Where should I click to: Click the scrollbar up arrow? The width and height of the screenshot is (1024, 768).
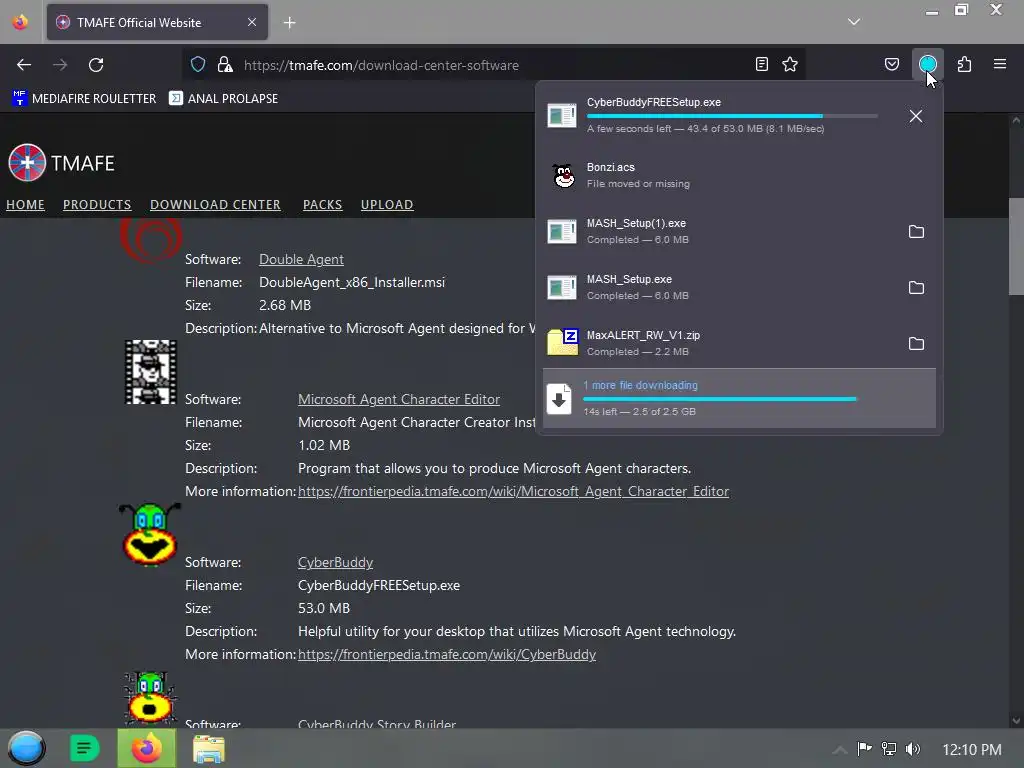click(x=1016, y=120)
